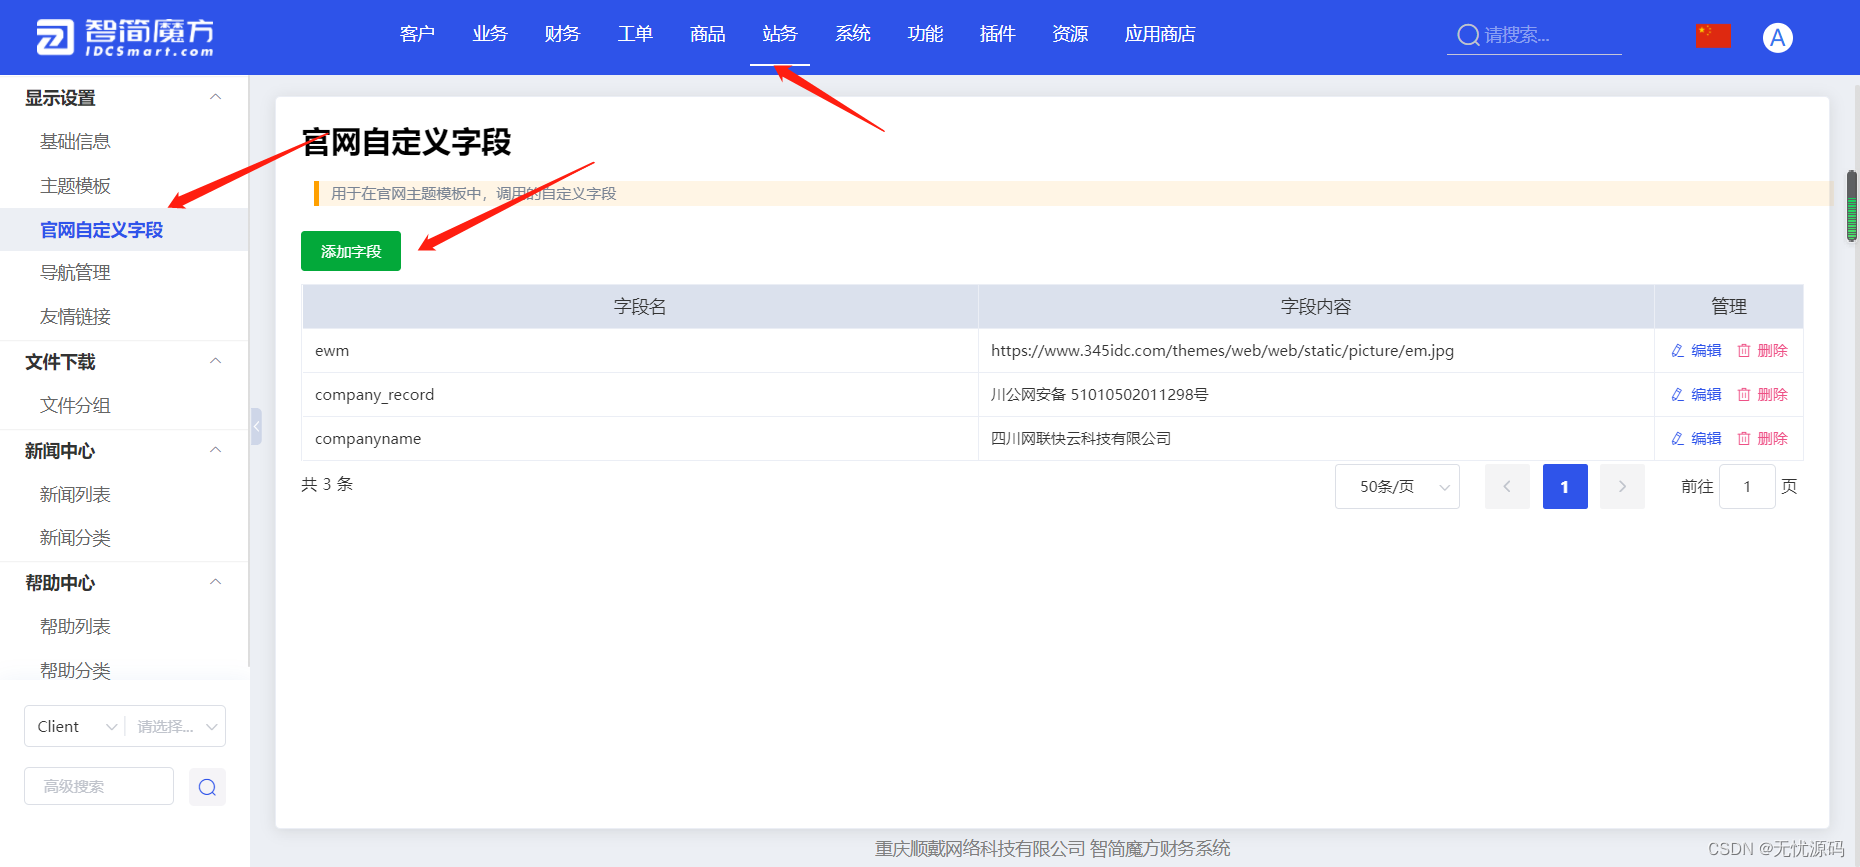Image resolution: width=1860 pixels, height=867 pixels.
Task: Click the page scrollbar on the right
Action: click(1851, 205)
